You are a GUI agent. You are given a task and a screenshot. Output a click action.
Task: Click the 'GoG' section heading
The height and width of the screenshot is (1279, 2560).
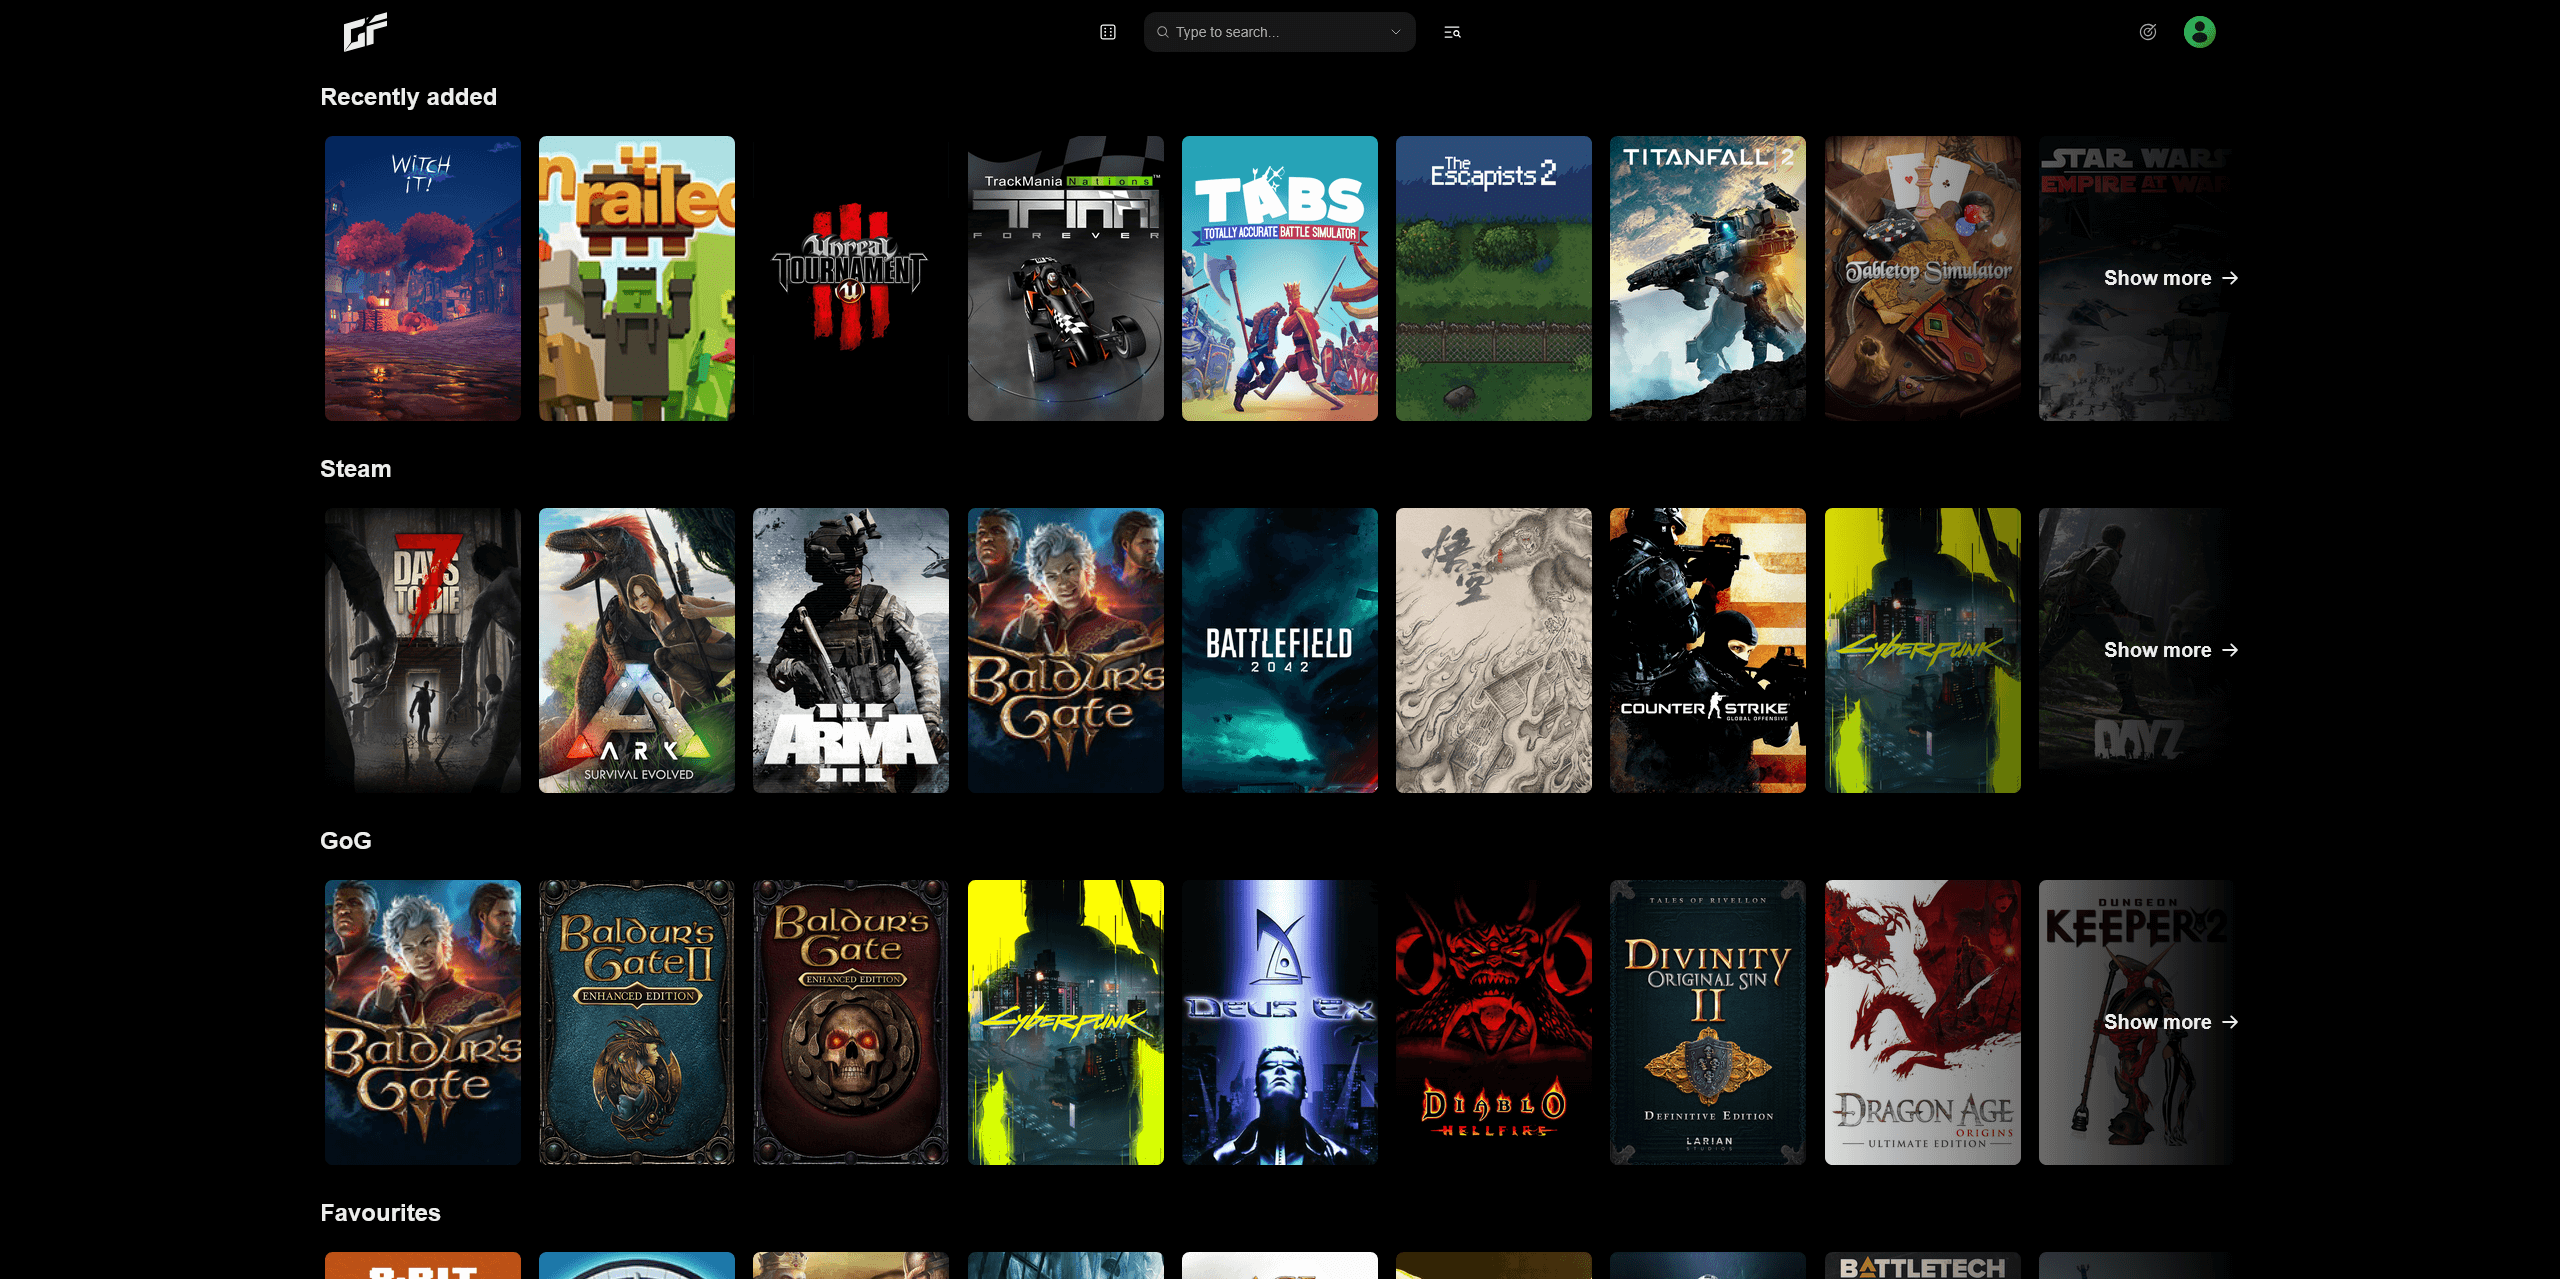click(x=346, y=841)
